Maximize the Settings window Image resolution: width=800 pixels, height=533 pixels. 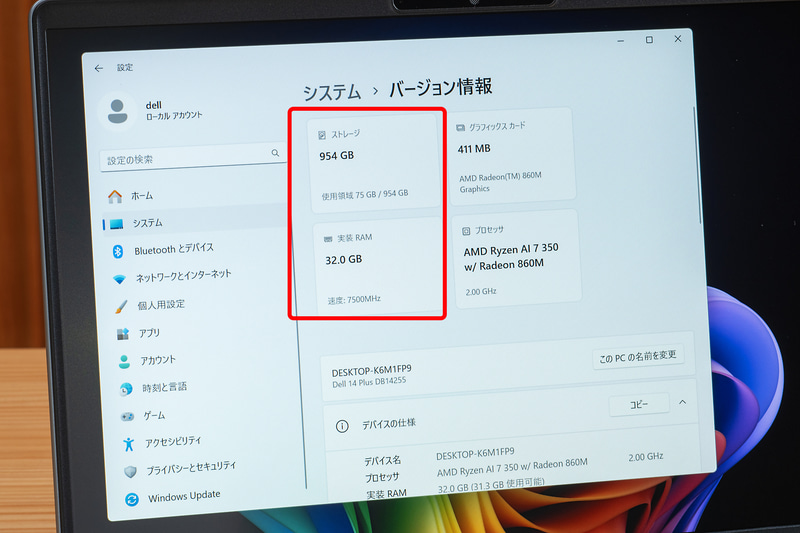click(x=649, y=39)
